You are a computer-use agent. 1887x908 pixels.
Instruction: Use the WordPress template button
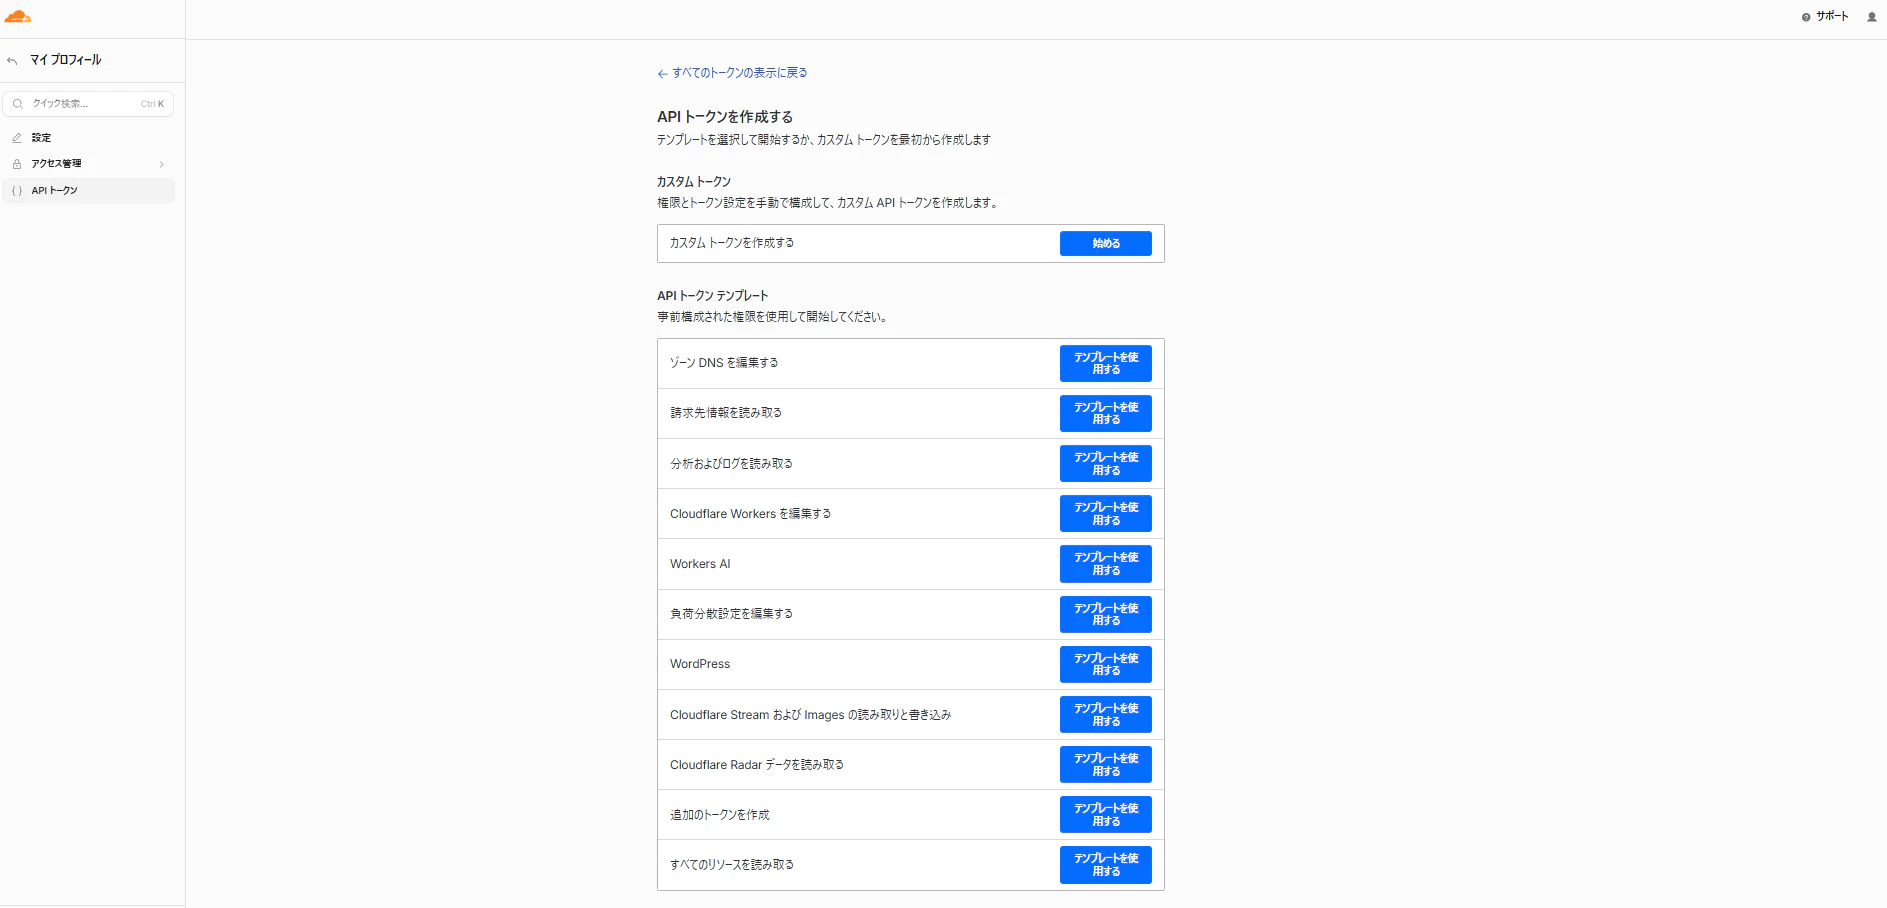1106,665
